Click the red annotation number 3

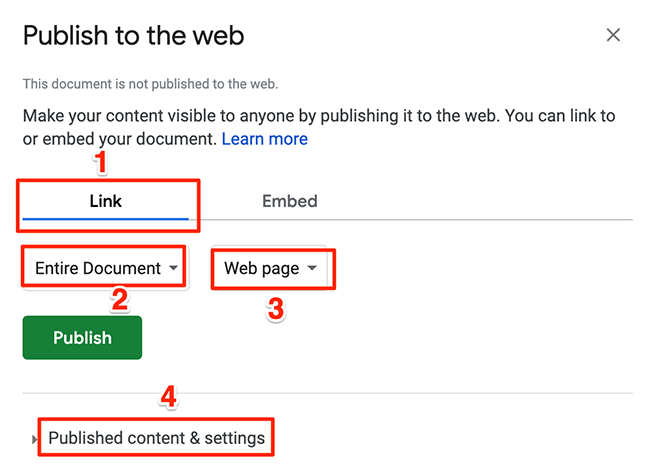(x=275, y=309)
